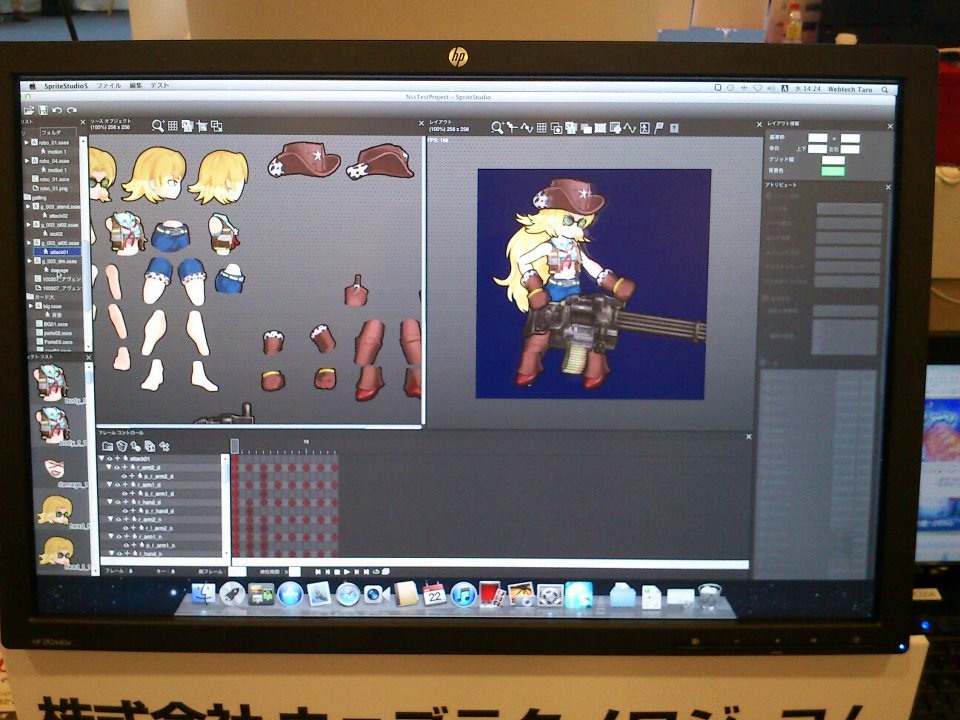This screenshot has width=960, height=720.
Task: Click the walking figure icon in layout toolbar
Action: coord(644,128)
